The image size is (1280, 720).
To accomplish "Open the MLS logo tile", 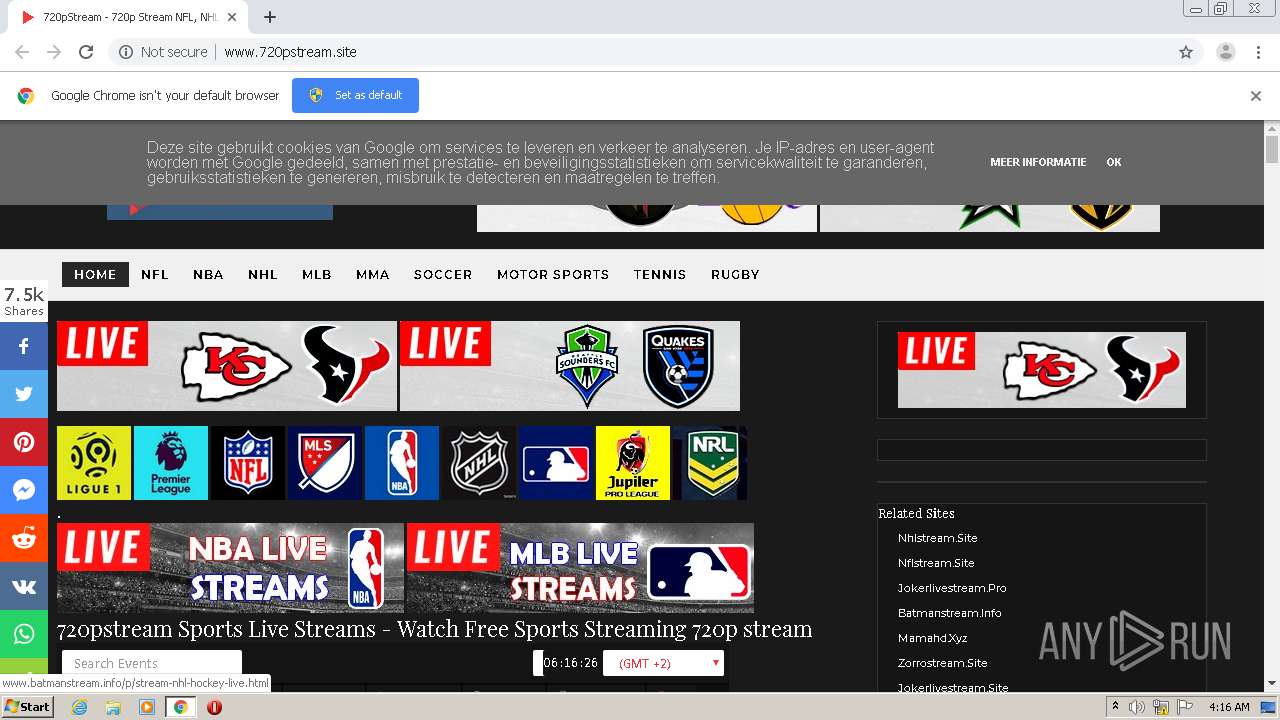I will (325, 463).
